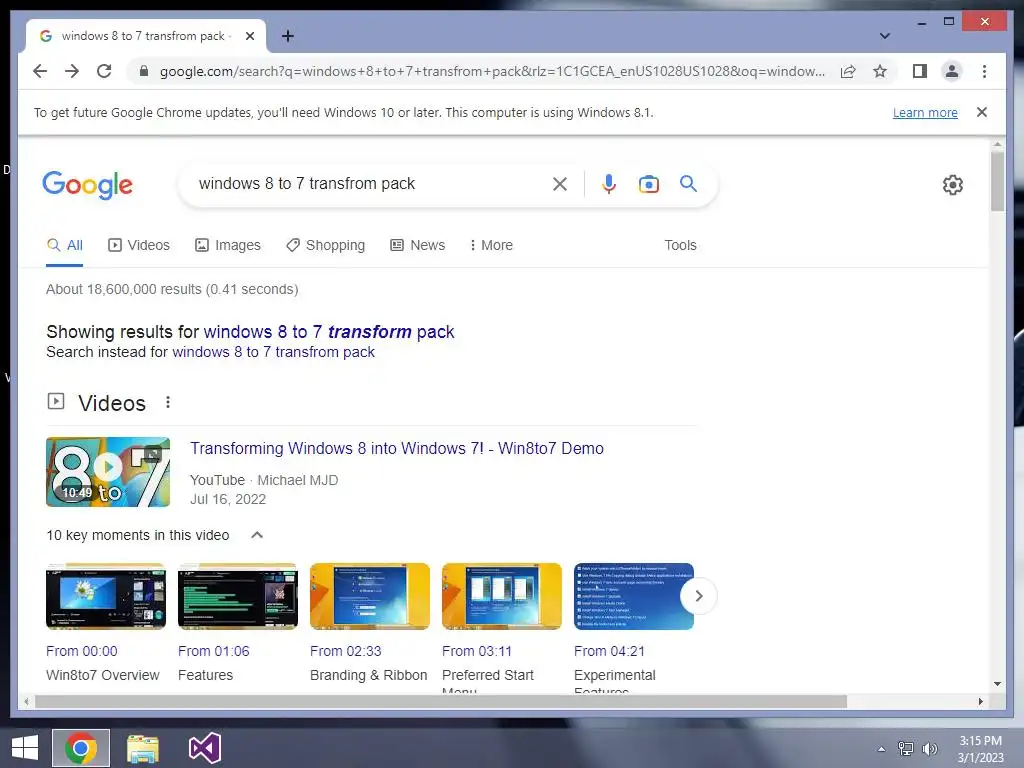Screen dimensions: 1024x768
Task: Switch to the Videos results tab
Action: pos(138,246)
